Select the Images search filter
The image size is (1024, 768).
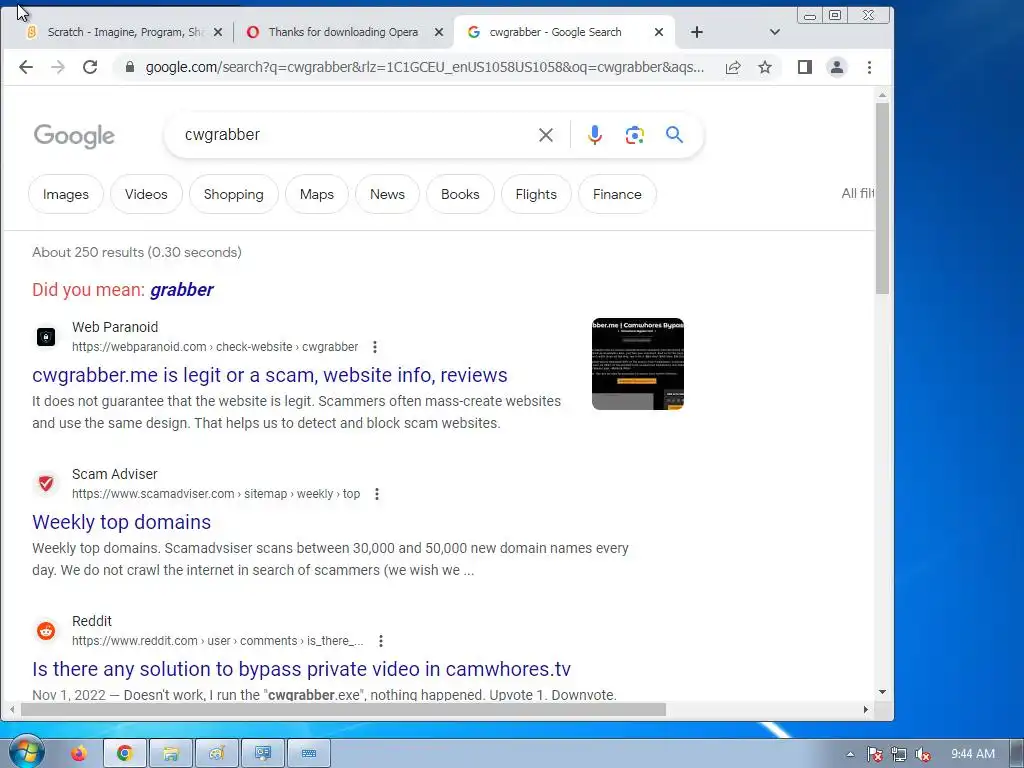coord(65,194)
